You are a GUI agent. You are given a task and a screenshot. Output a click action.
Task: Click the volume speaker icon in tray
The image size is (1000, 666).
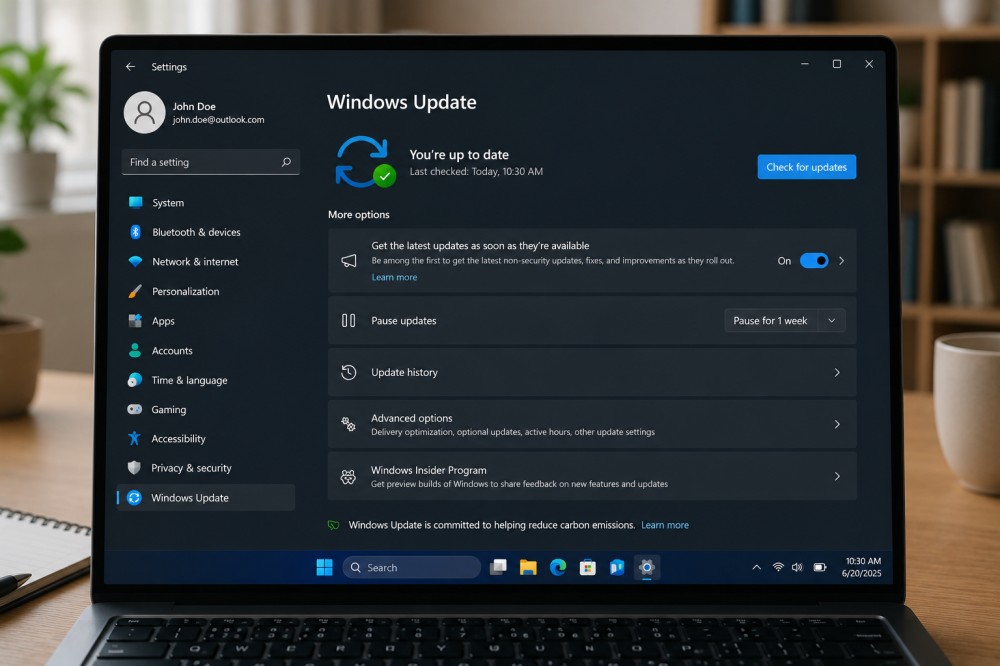coord(797,566)
